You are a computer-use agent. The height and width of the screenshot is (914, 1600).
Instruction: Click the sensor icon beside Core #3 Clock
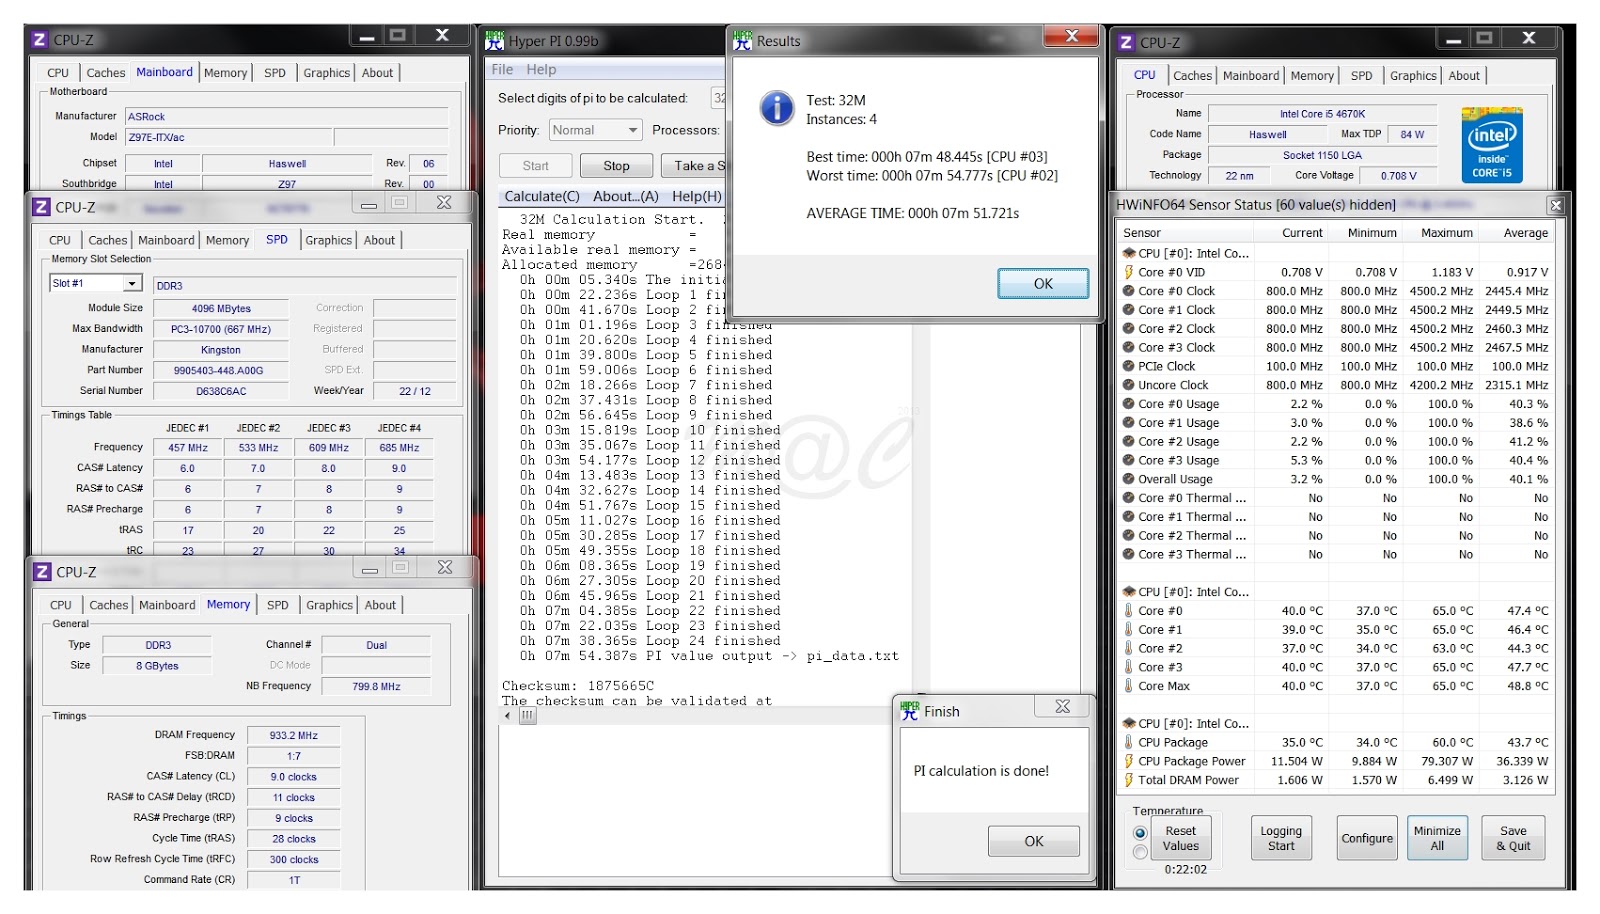(1129, 347)
